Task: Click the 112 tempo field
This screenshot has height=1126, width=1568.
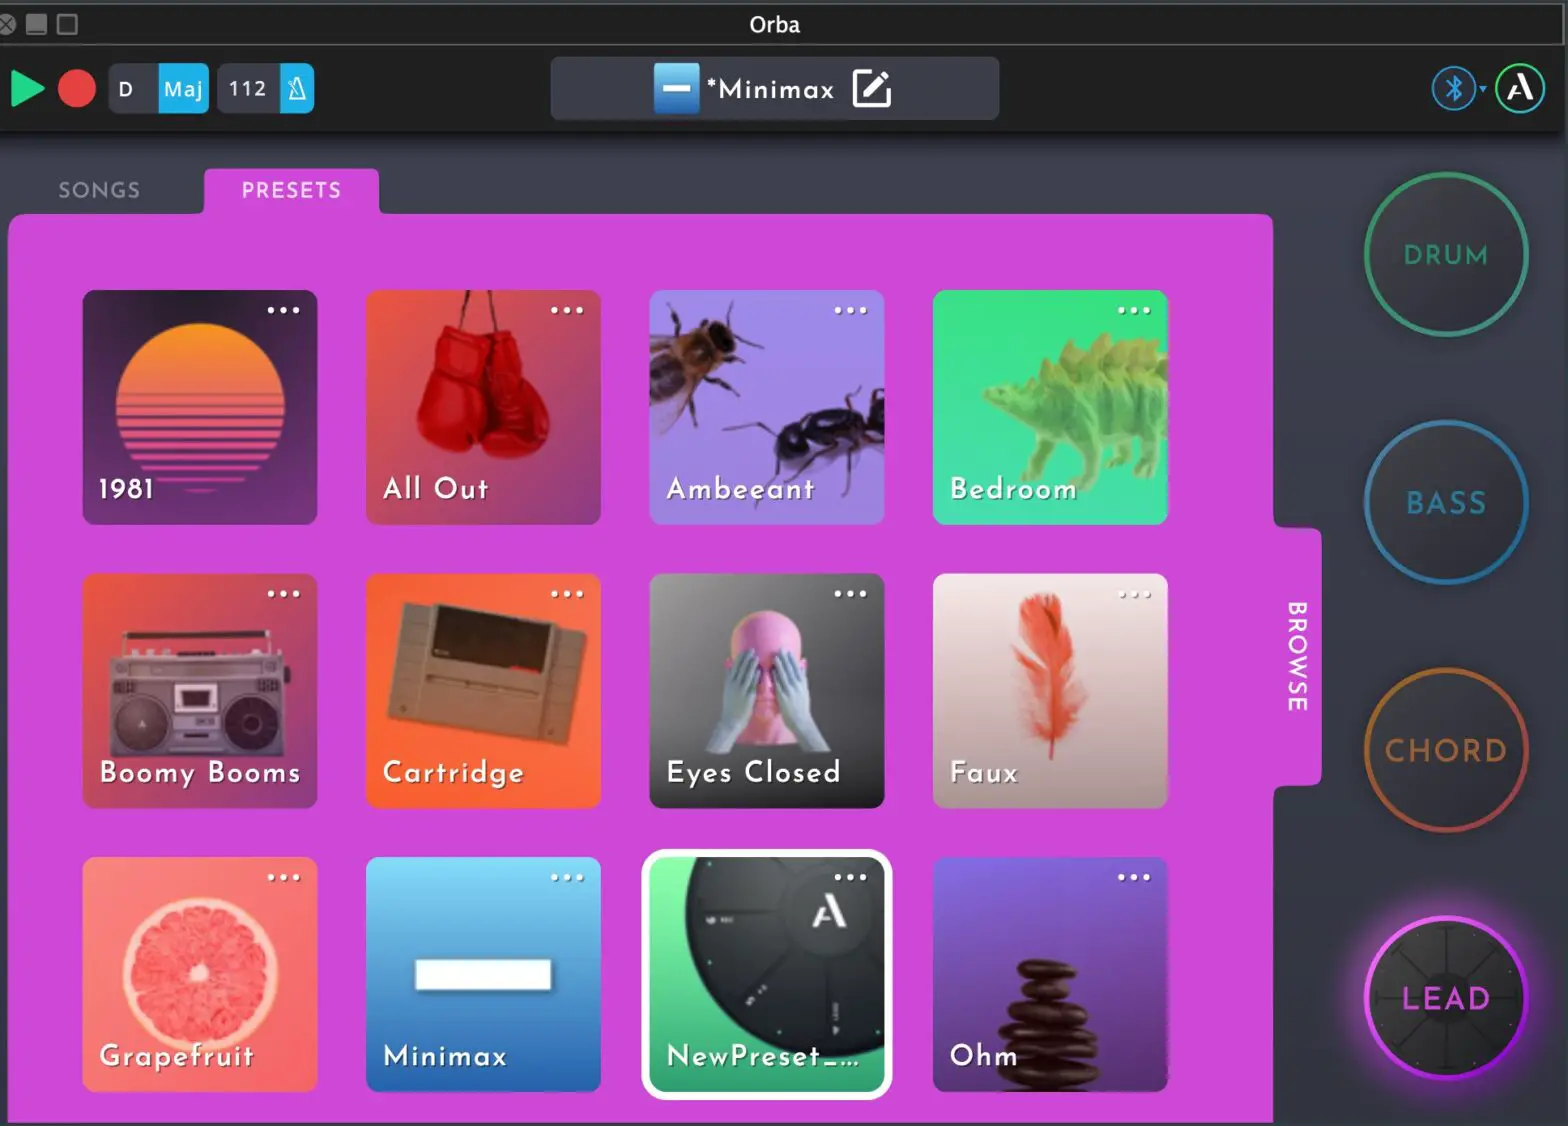Action: 248,89
